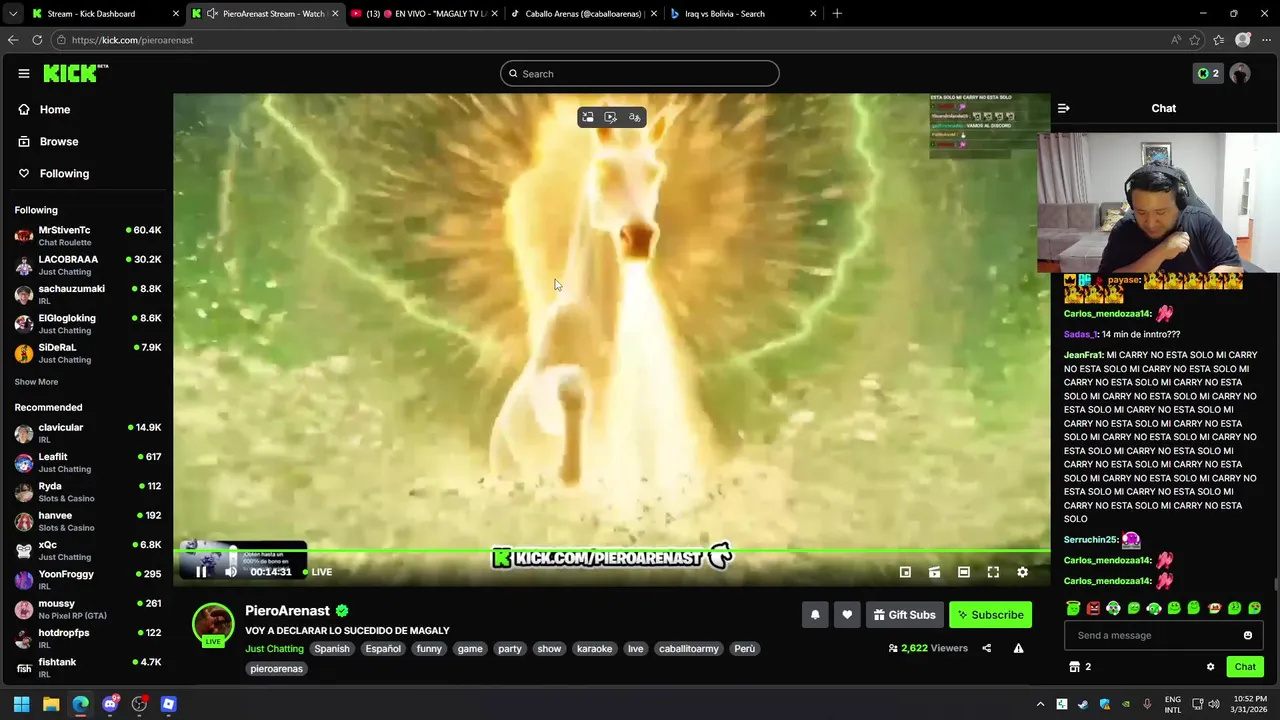Image resolution: width=1280 pixels, height=720 pixels.
Task: Click the Kick logo
Action: click(x=76, y=73)
